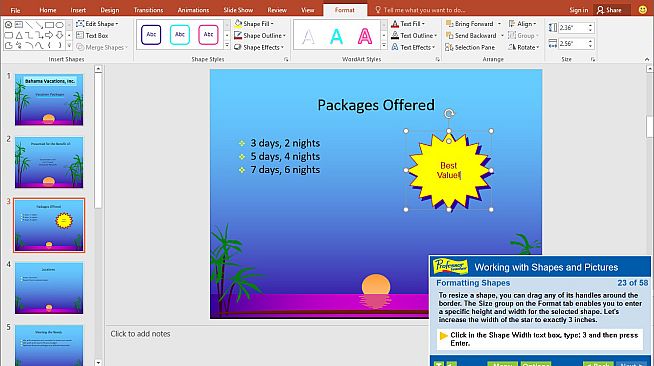Open the Edit Shape dropdown
The image size is (654, 366).
coord(97,24)
